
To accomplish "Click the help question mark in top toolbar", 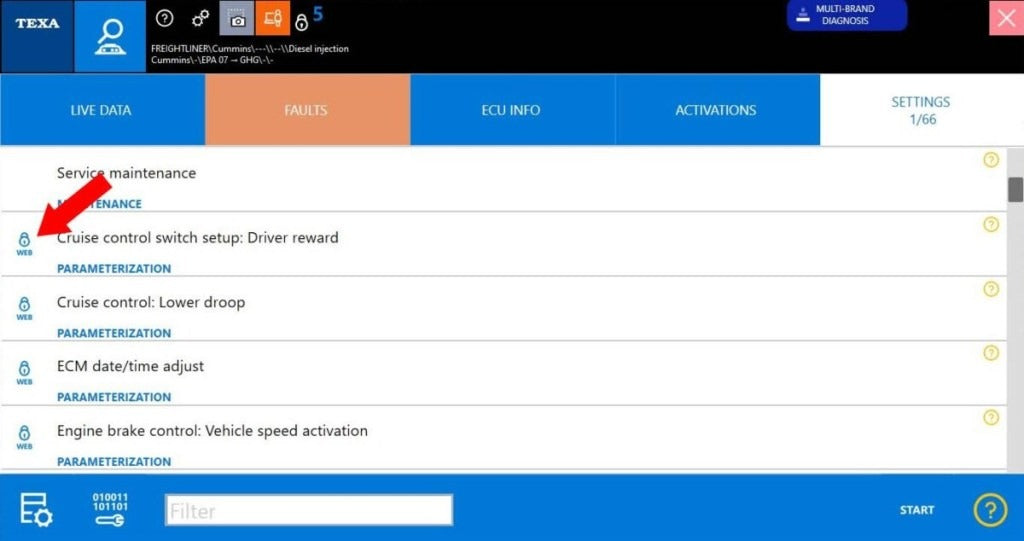I will coord(165,18).
